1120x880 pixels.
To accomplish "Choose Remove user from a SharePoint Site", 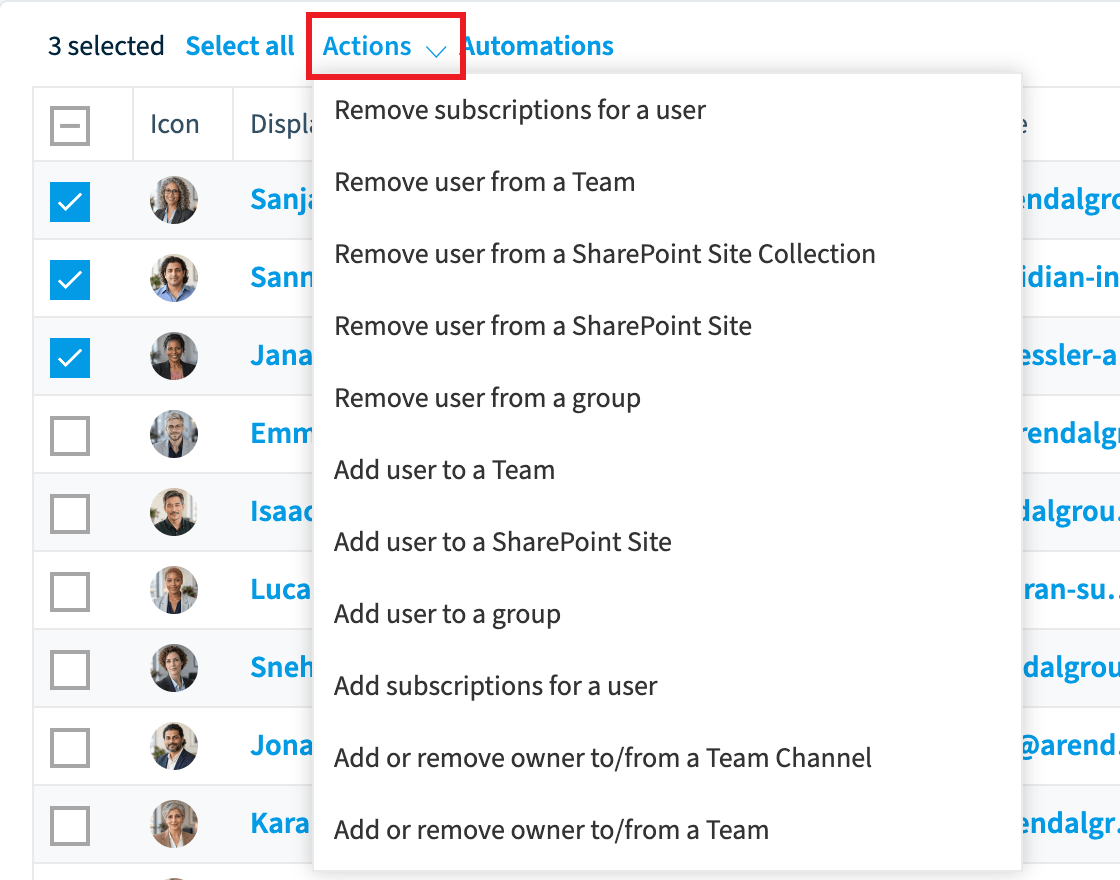I will coord(667,326).
